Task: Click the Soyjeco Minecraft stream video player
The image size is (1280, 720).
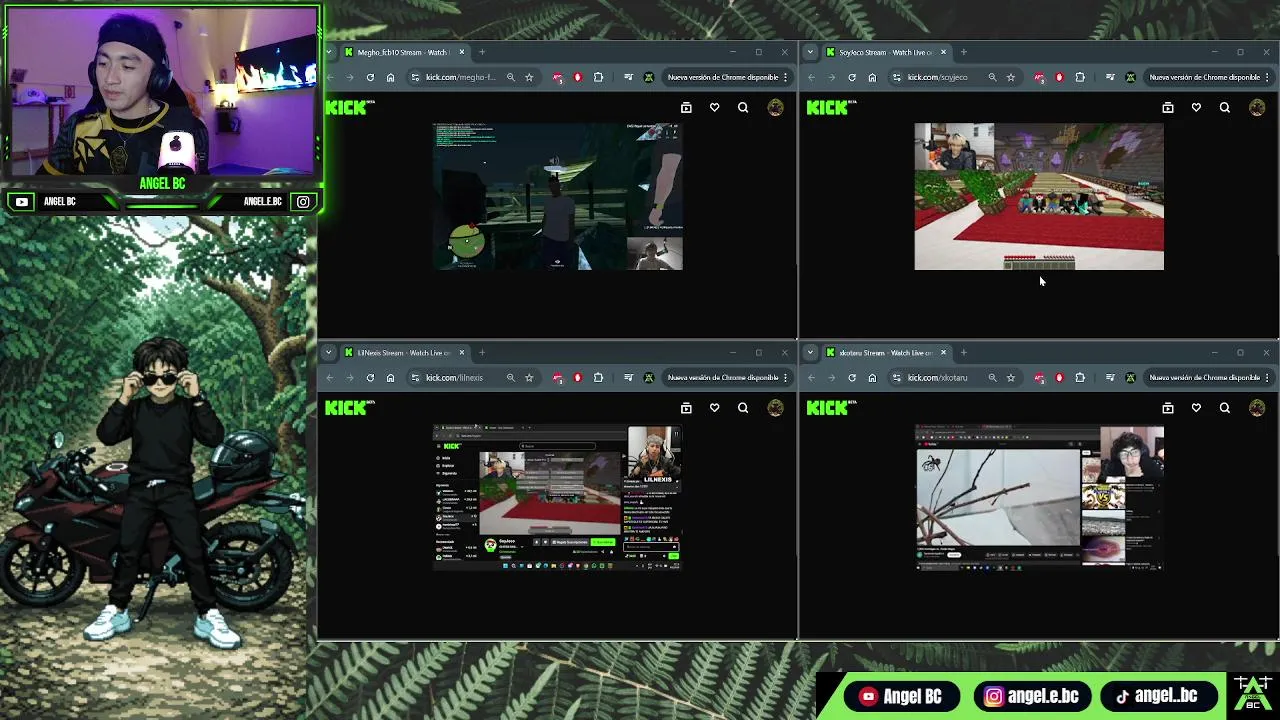Action: tap(1039, 196)
